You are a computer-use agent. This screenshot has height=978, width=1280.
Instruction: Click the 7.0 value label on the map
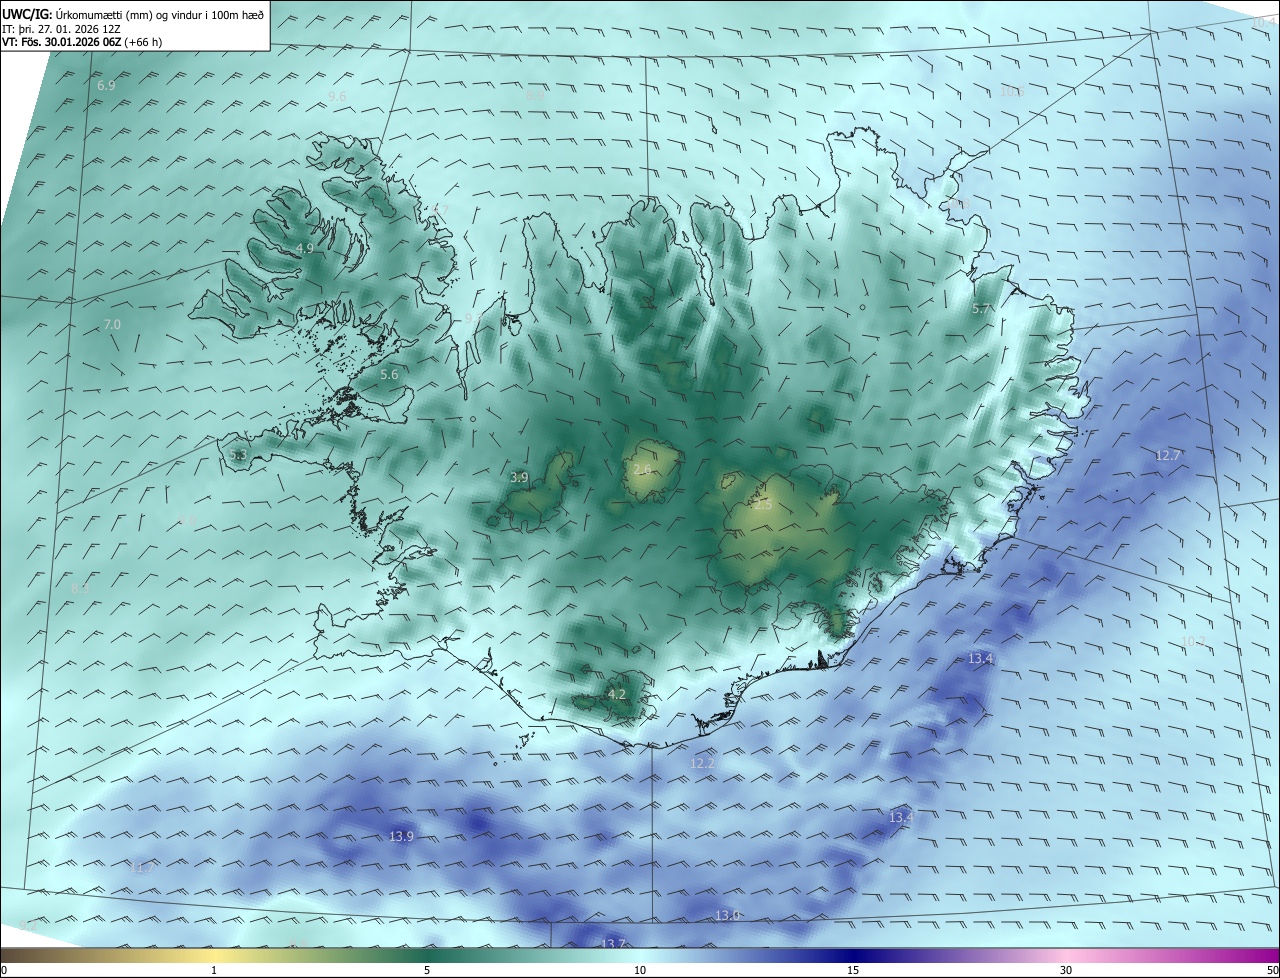point(112,325)
